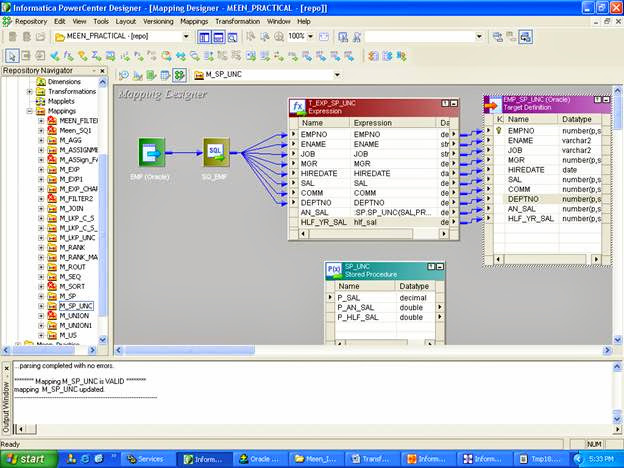This screenshot has height=468, width=624.
Task: Switch to the Oracle taskbar button
Action: coord(261,459)
